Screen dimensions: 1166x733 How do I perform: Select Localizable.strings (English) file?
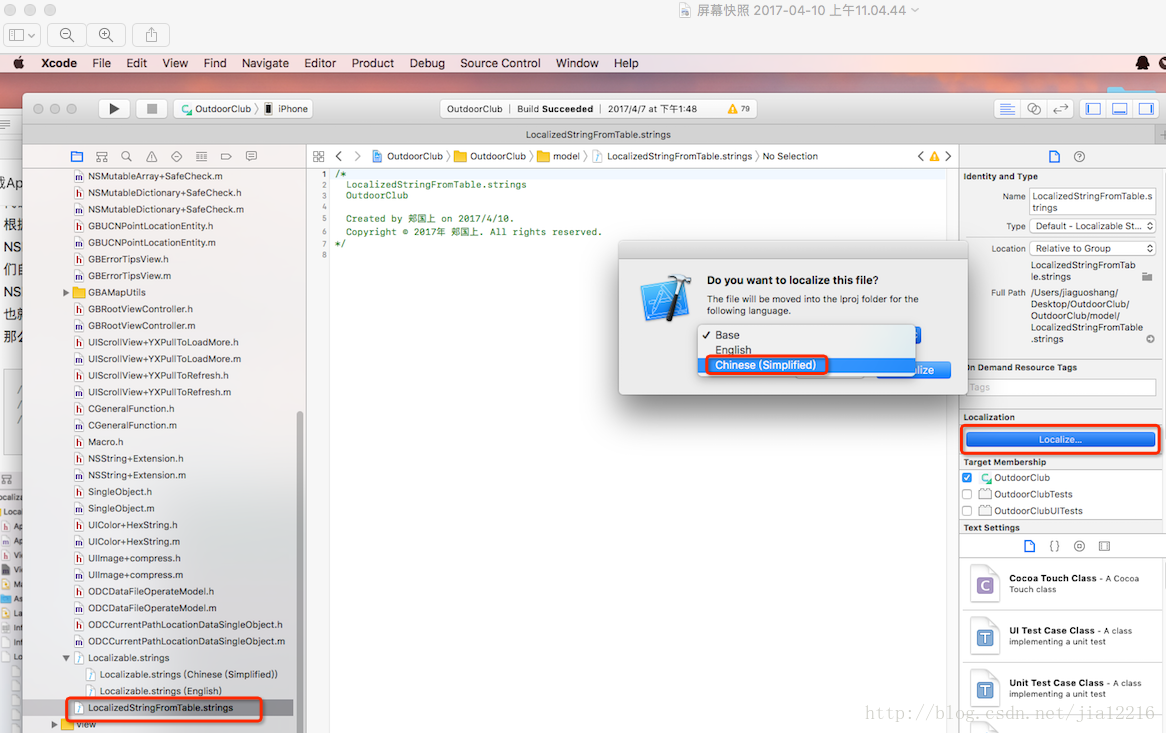(161, 691)
